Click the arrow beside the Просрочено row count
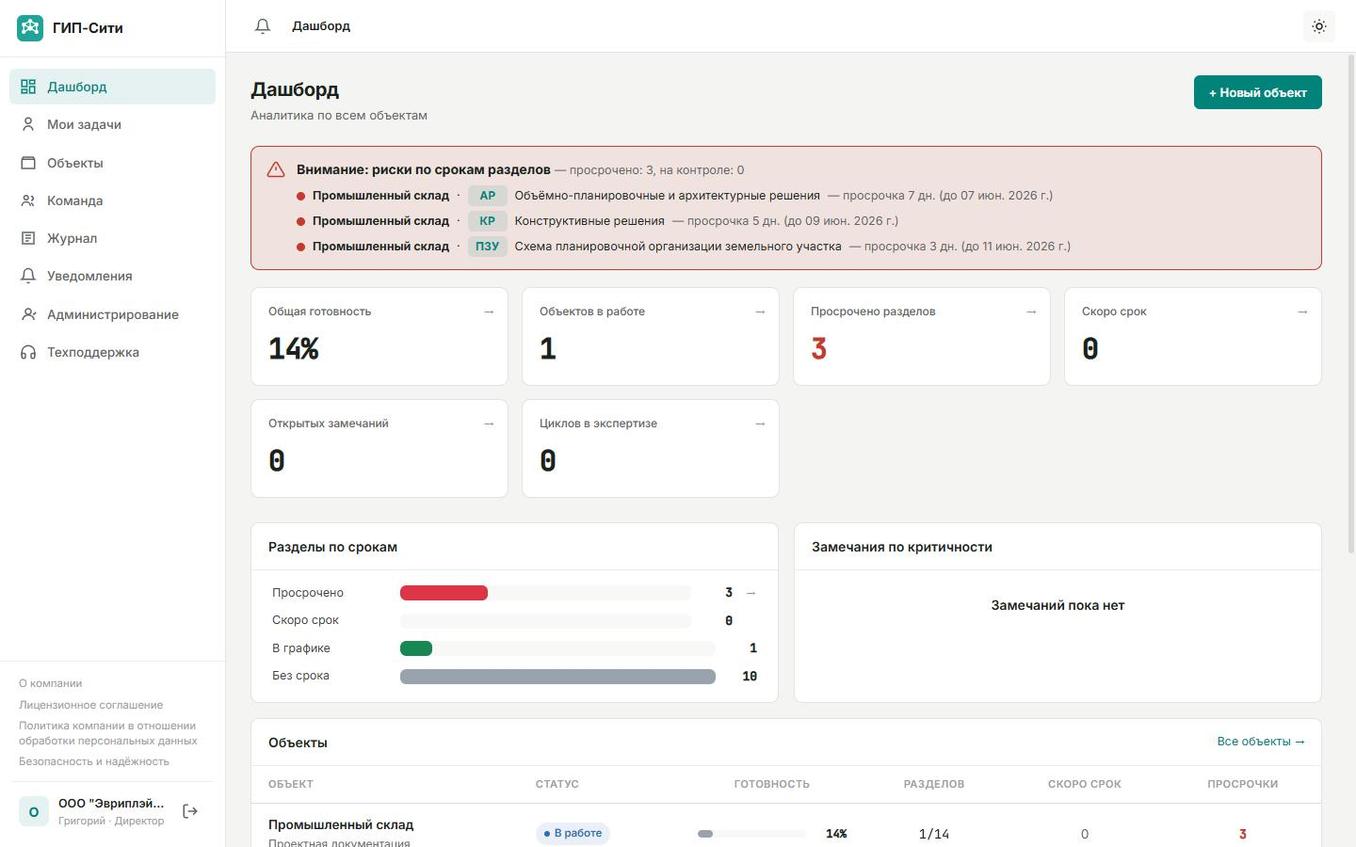 [x=751, y=593]
